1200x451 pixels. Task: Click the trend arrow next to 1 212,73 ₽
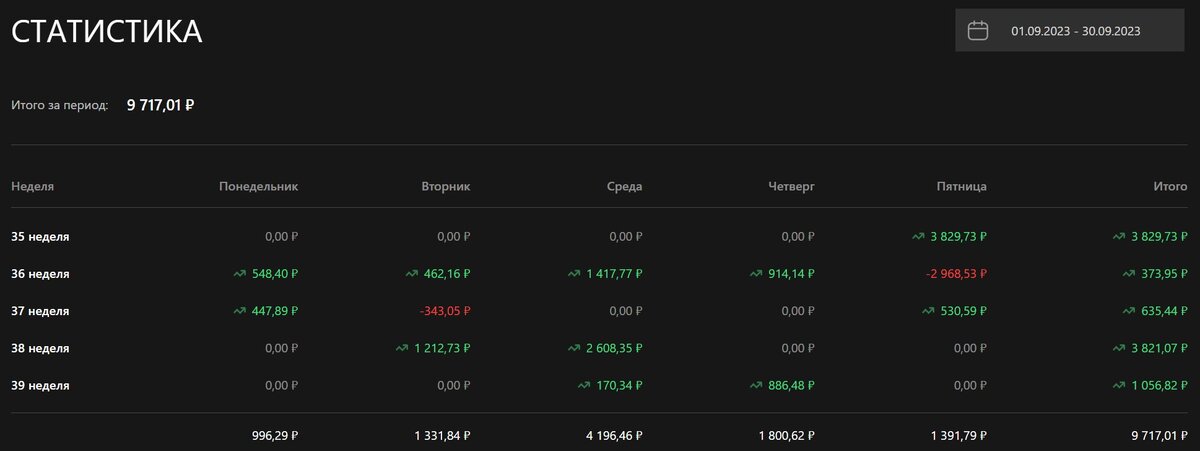pos(401,348)
